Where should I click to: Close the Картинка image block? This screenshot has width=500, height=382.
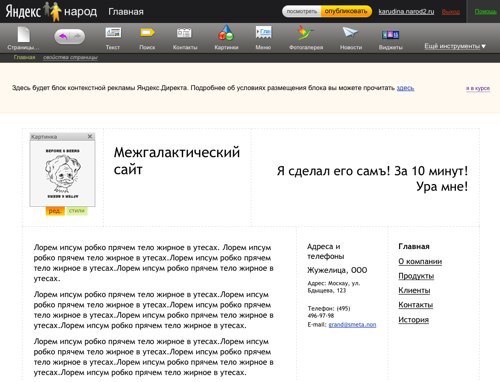(90, 136)
